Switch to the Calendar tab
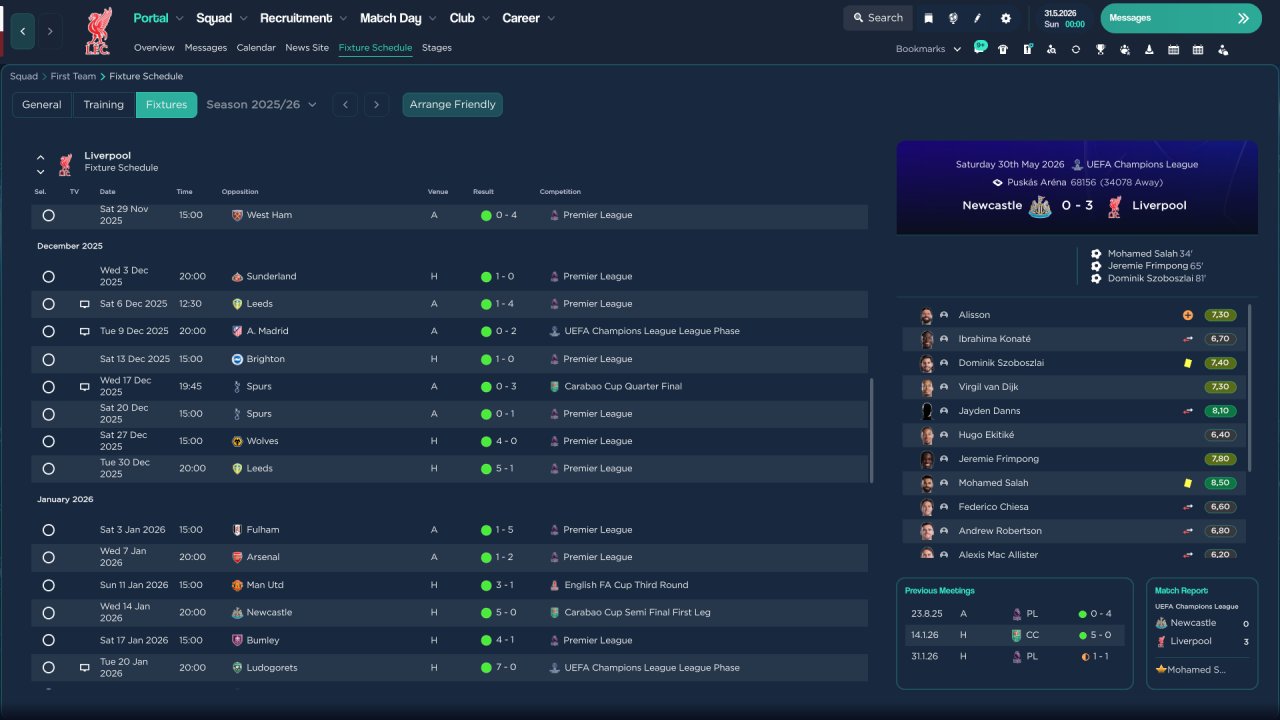This screenshot has width=1280, height=720. pyautogui.click(x=256, y=48)
